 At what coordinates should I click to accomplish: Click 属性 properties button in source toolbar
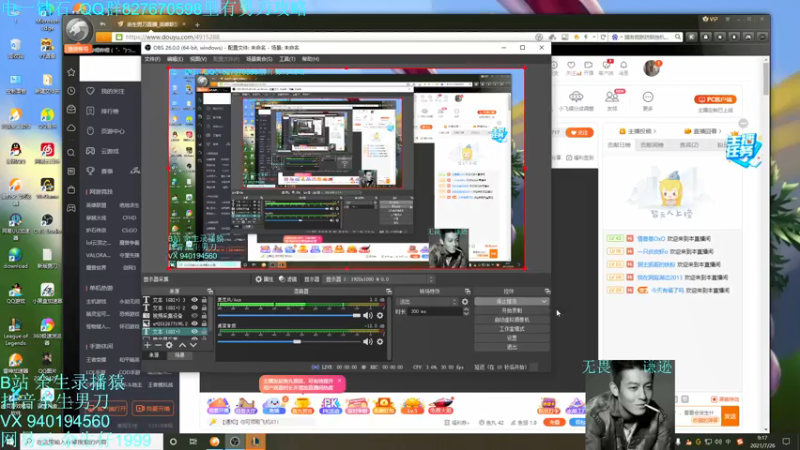264,279
